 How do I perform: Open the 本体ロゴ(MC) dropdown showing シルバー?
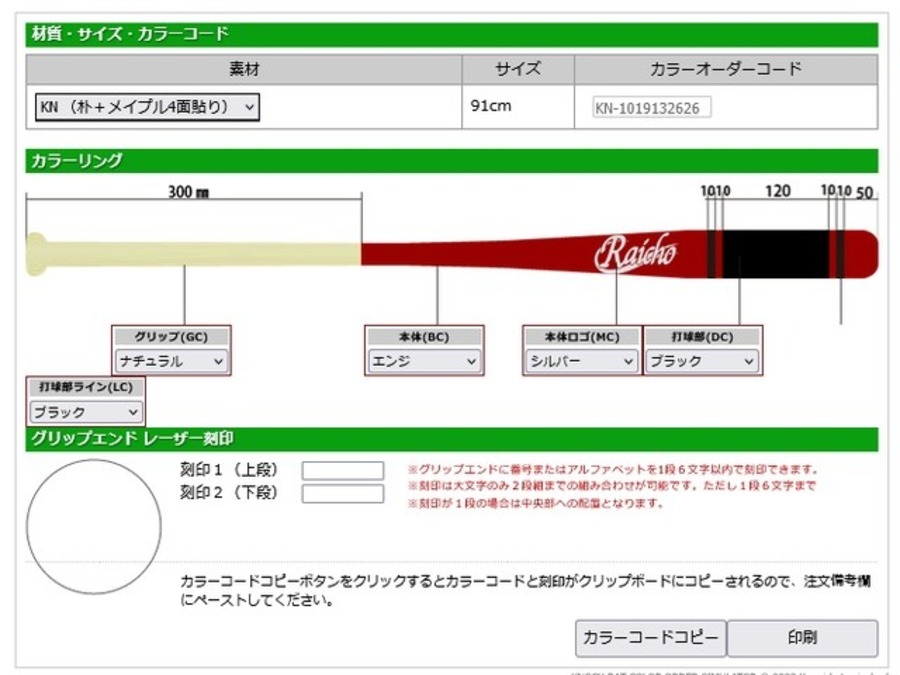[x=581, y=361]
